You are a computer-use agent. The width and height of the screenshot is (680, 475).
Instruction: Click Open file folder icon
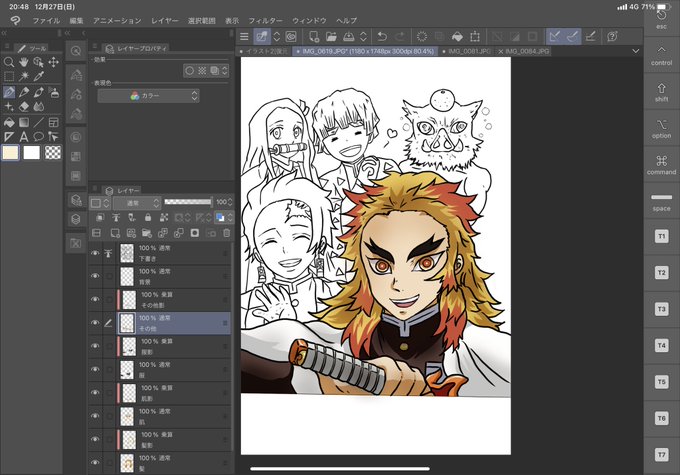pos(331,36)
